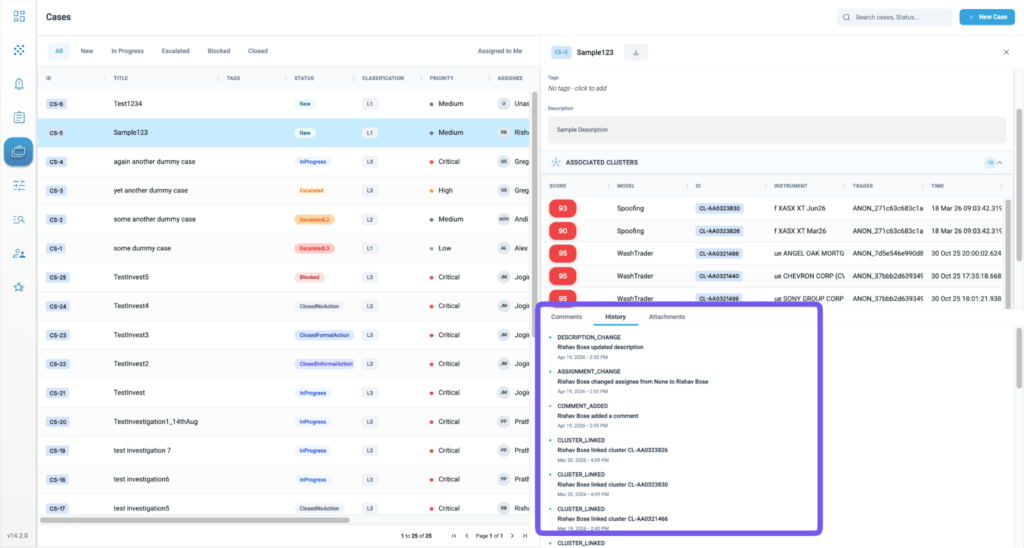Switch to the Attachments tab
1024x548 pixels.
[x=667, y=317]
